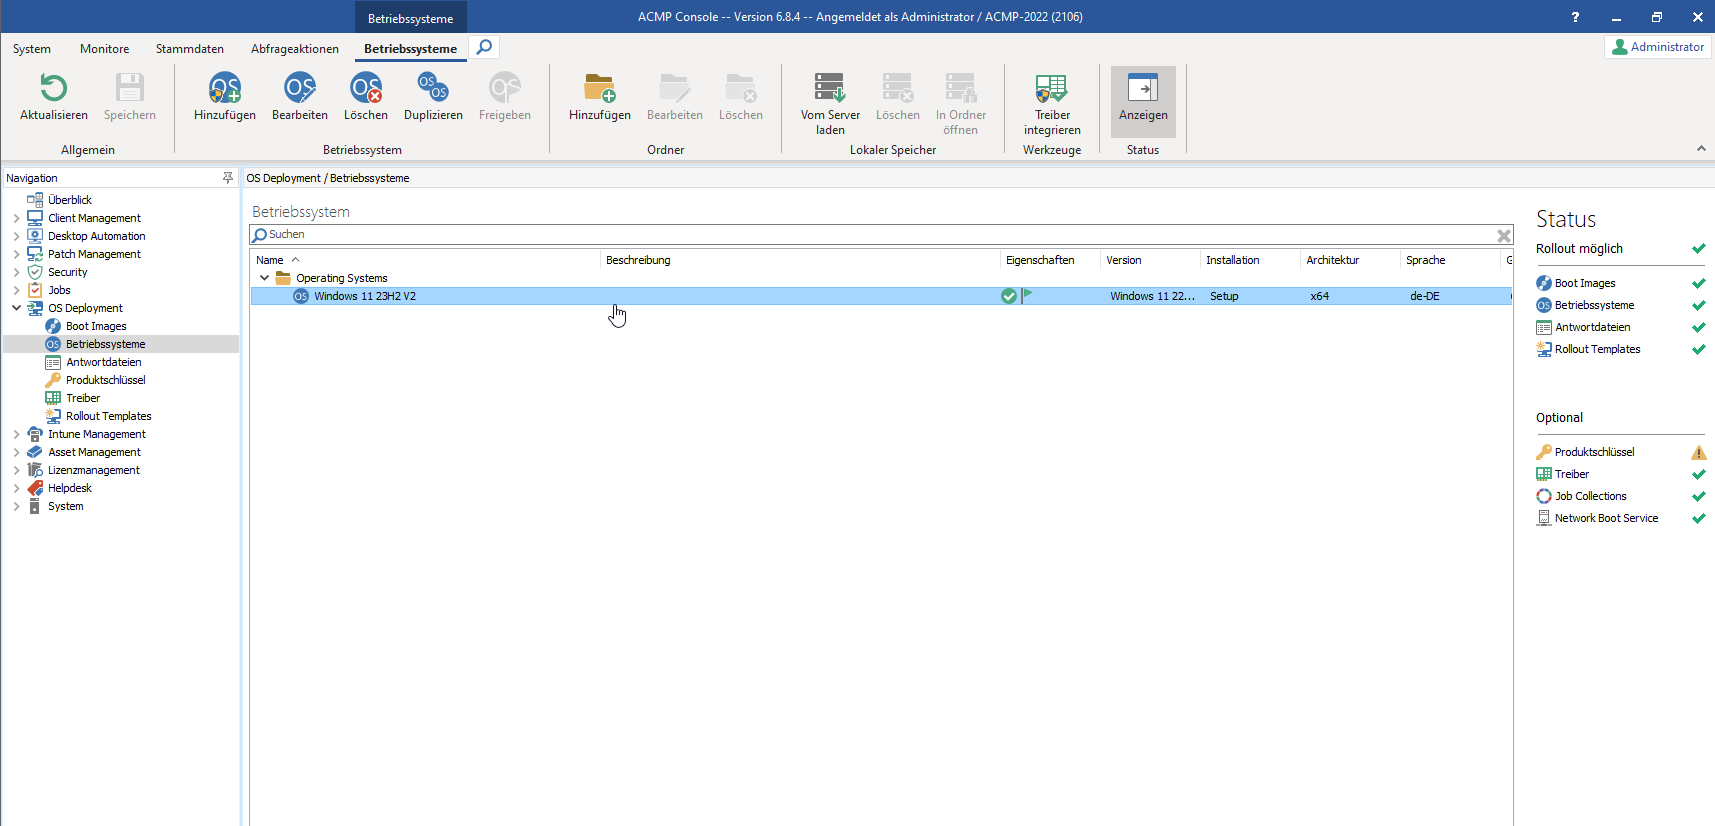The width and height of the screenshot is (1715, 826).
Task: Select Produktschlüssel in the navigation tree
Action: point(105,380)
